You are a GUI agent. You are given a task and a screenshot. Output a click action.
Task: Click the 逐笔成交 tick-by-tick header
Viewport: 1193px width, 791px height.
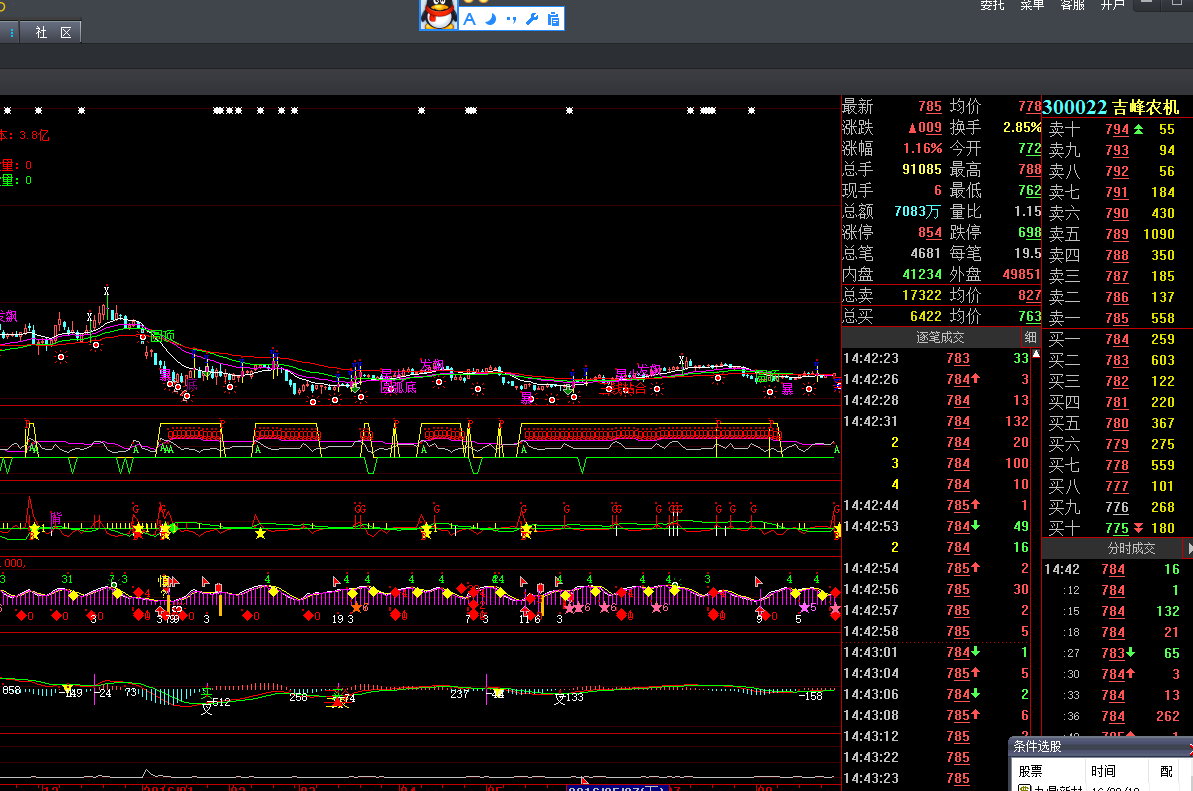[940, 337]
